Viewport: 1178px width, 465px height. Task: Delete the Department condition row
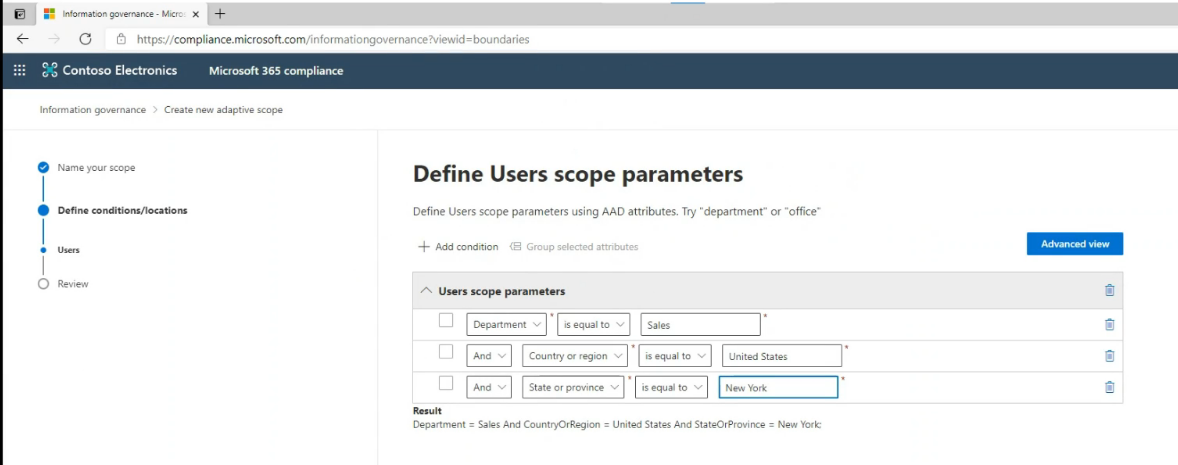(1109, 324)
